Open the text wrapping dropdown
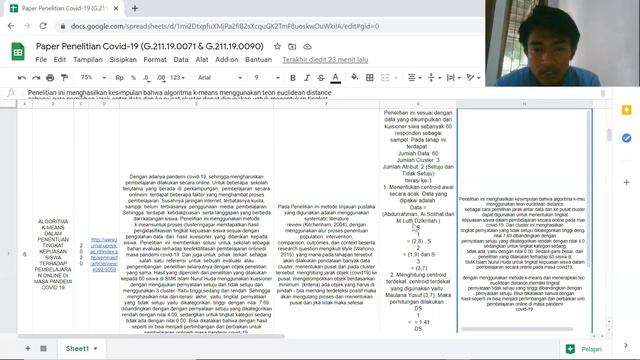This screenshot has height=360, width=640. (x=453, y=78)
